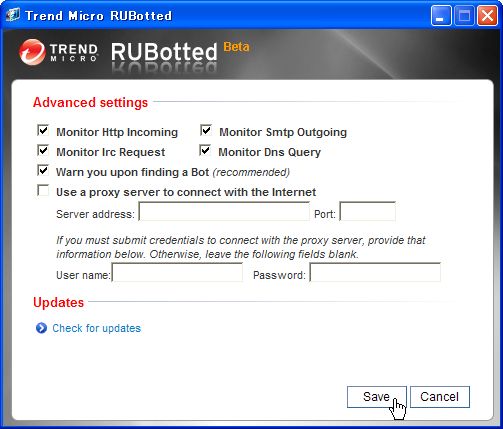Select the User name text box
The height and width of the screenshot is (429, 503).
pyautogui.click(x=177, y=272)
